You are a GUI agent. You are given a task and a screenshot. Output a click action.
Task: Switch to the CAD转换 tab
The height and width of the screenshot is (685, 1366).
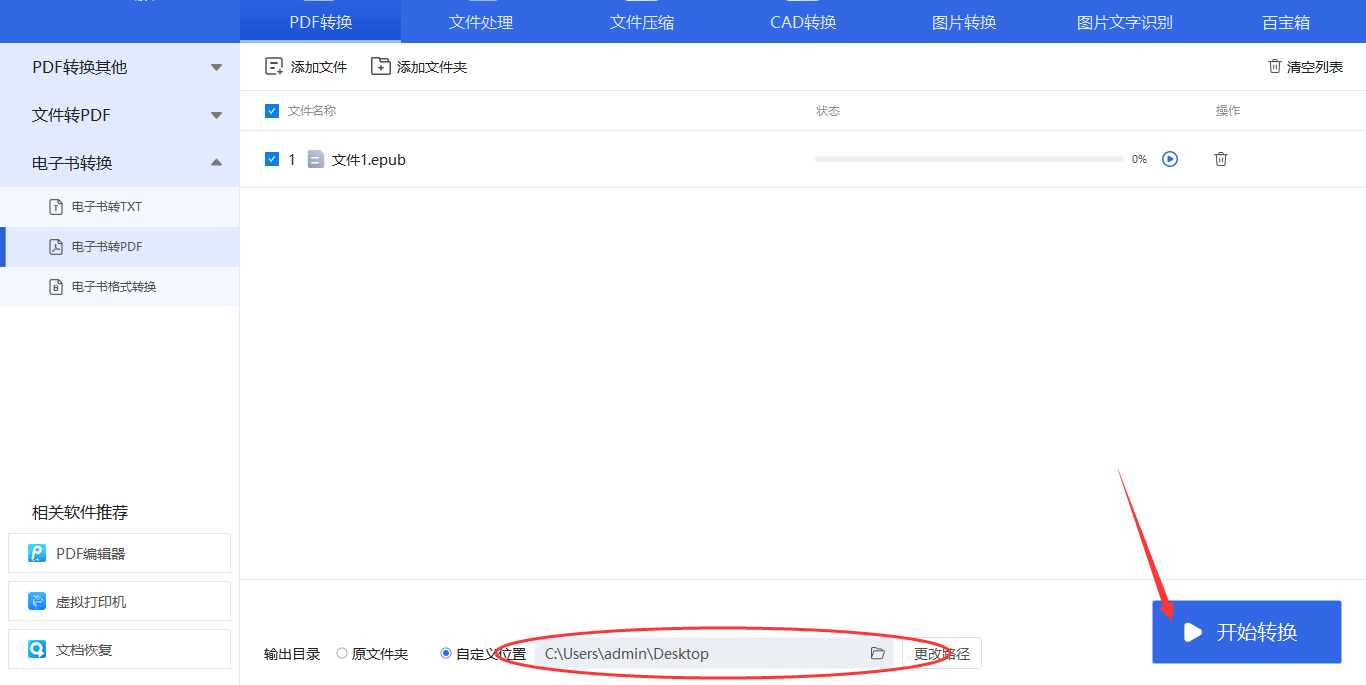[803, 22]
